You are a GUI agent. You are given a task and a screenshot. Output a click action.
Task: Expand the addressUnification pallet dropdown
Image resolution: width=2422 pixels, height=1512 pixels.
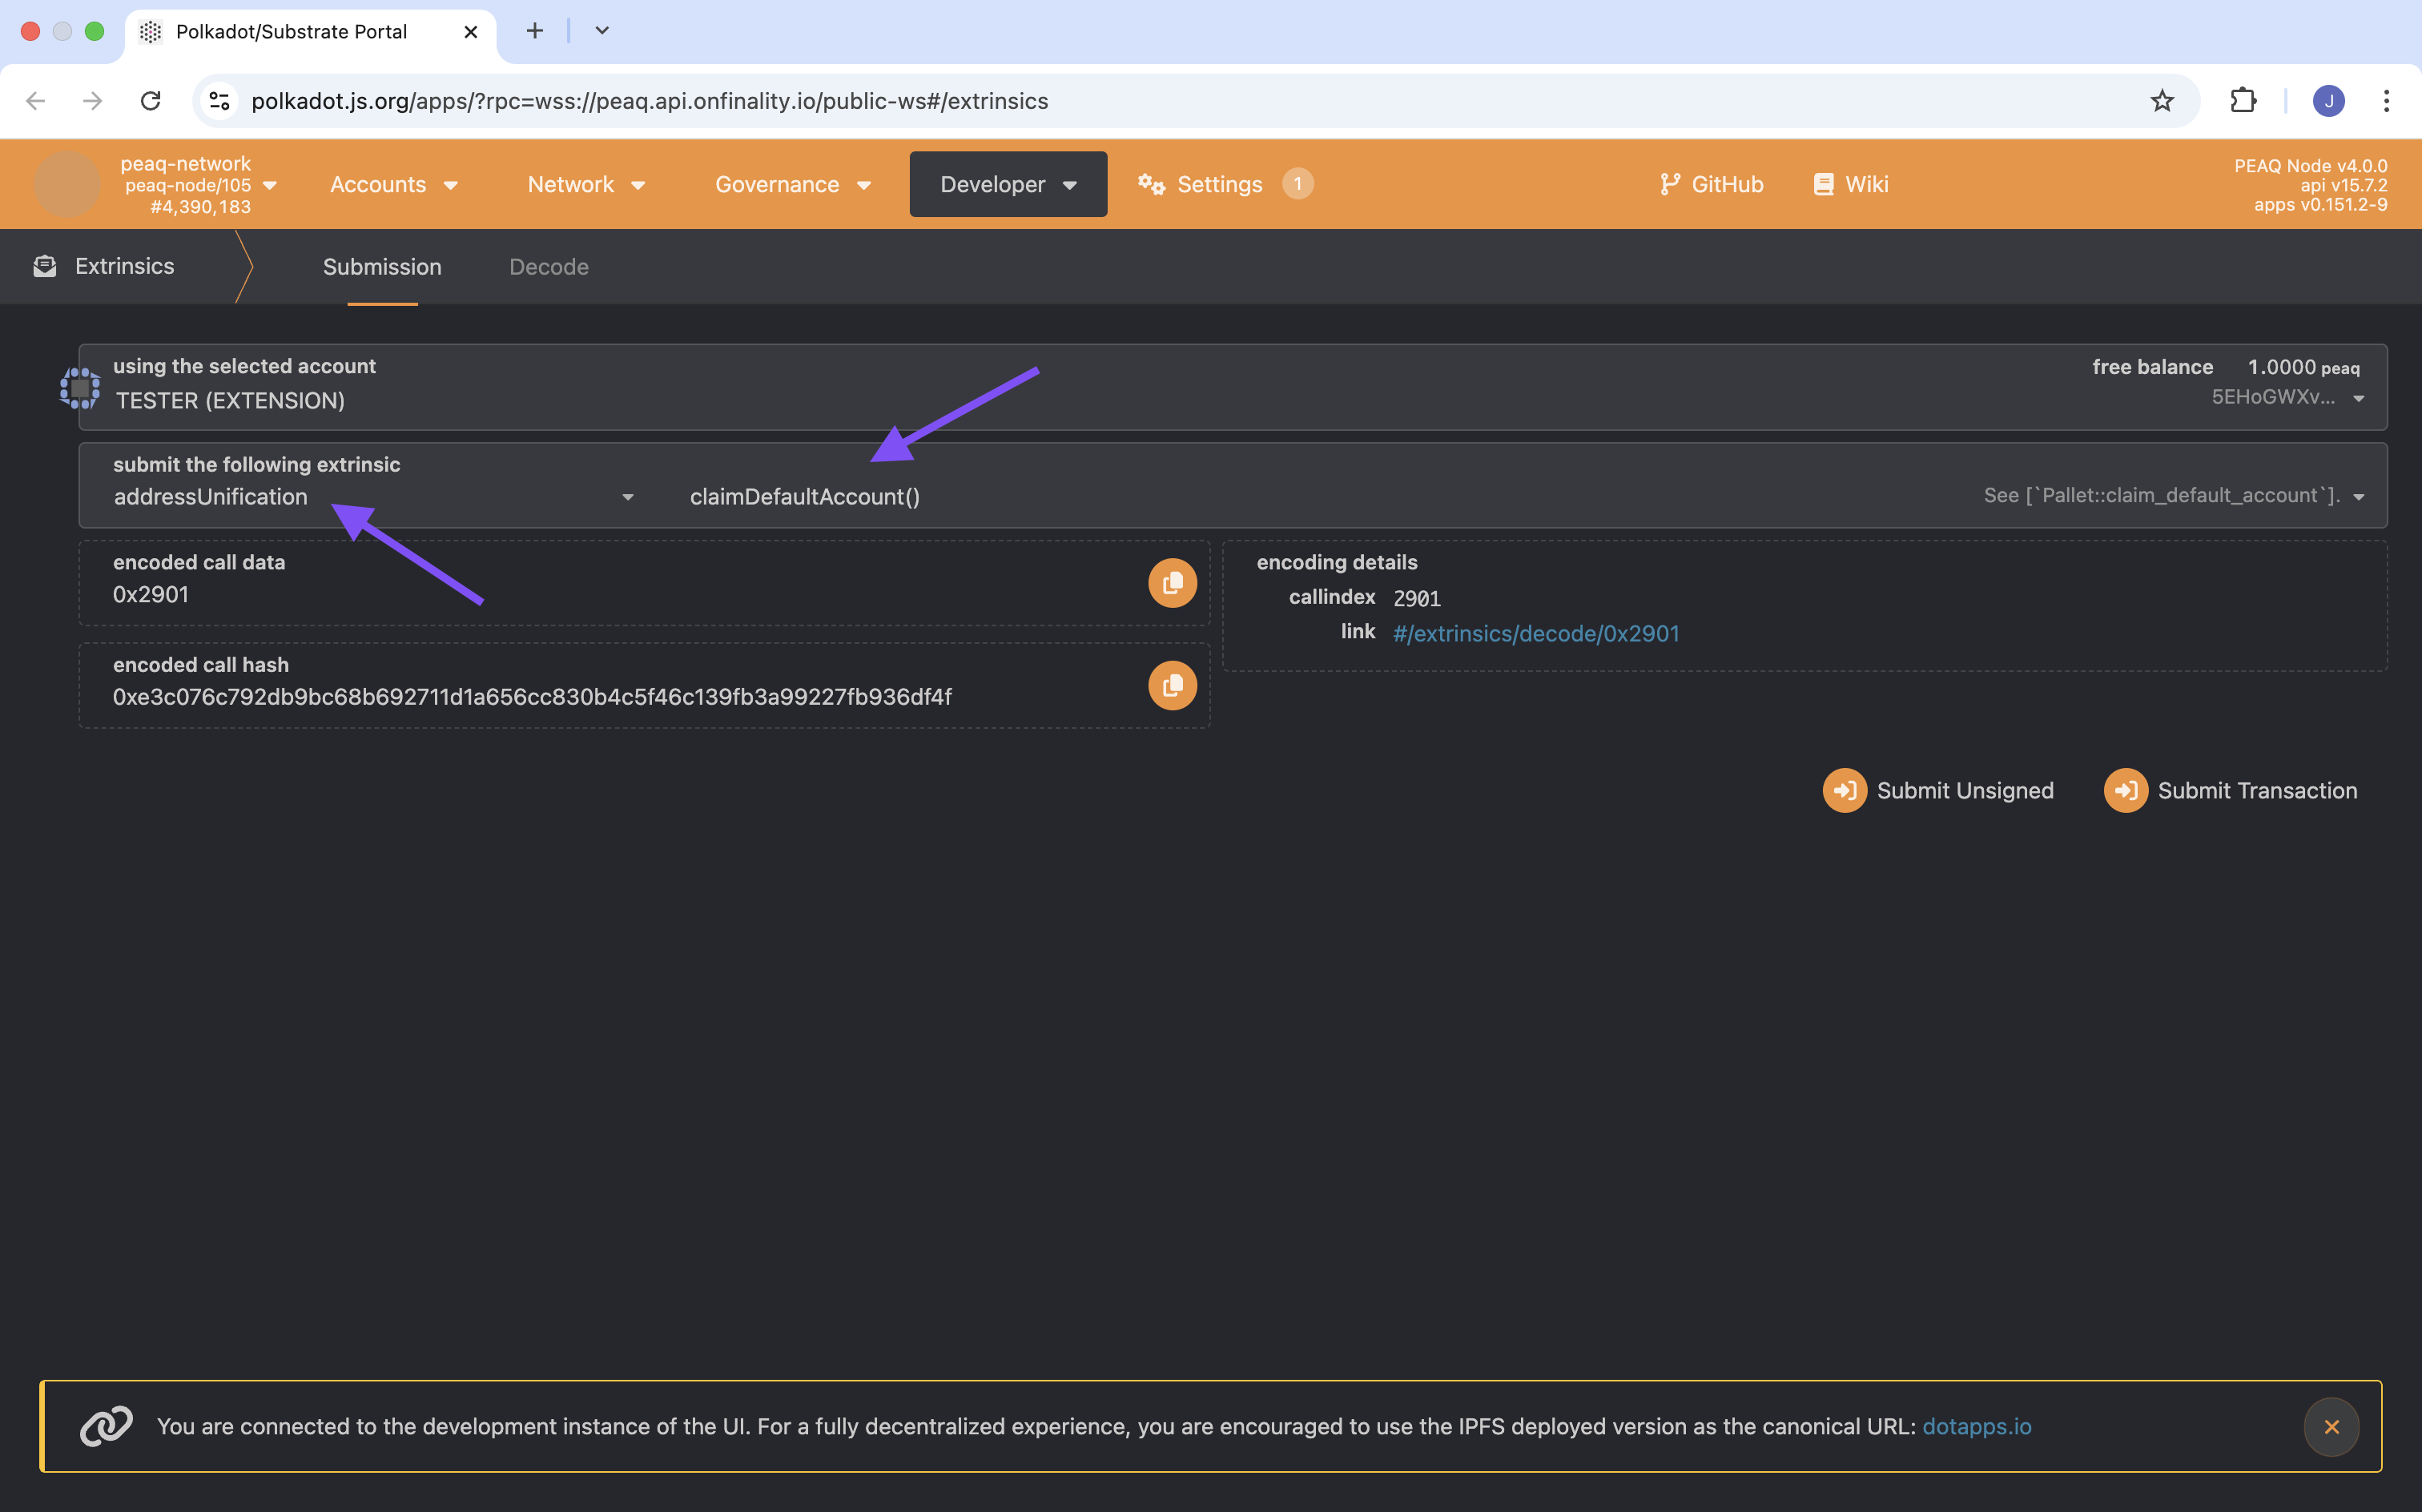pyautogui.click(x=627, y=497)
